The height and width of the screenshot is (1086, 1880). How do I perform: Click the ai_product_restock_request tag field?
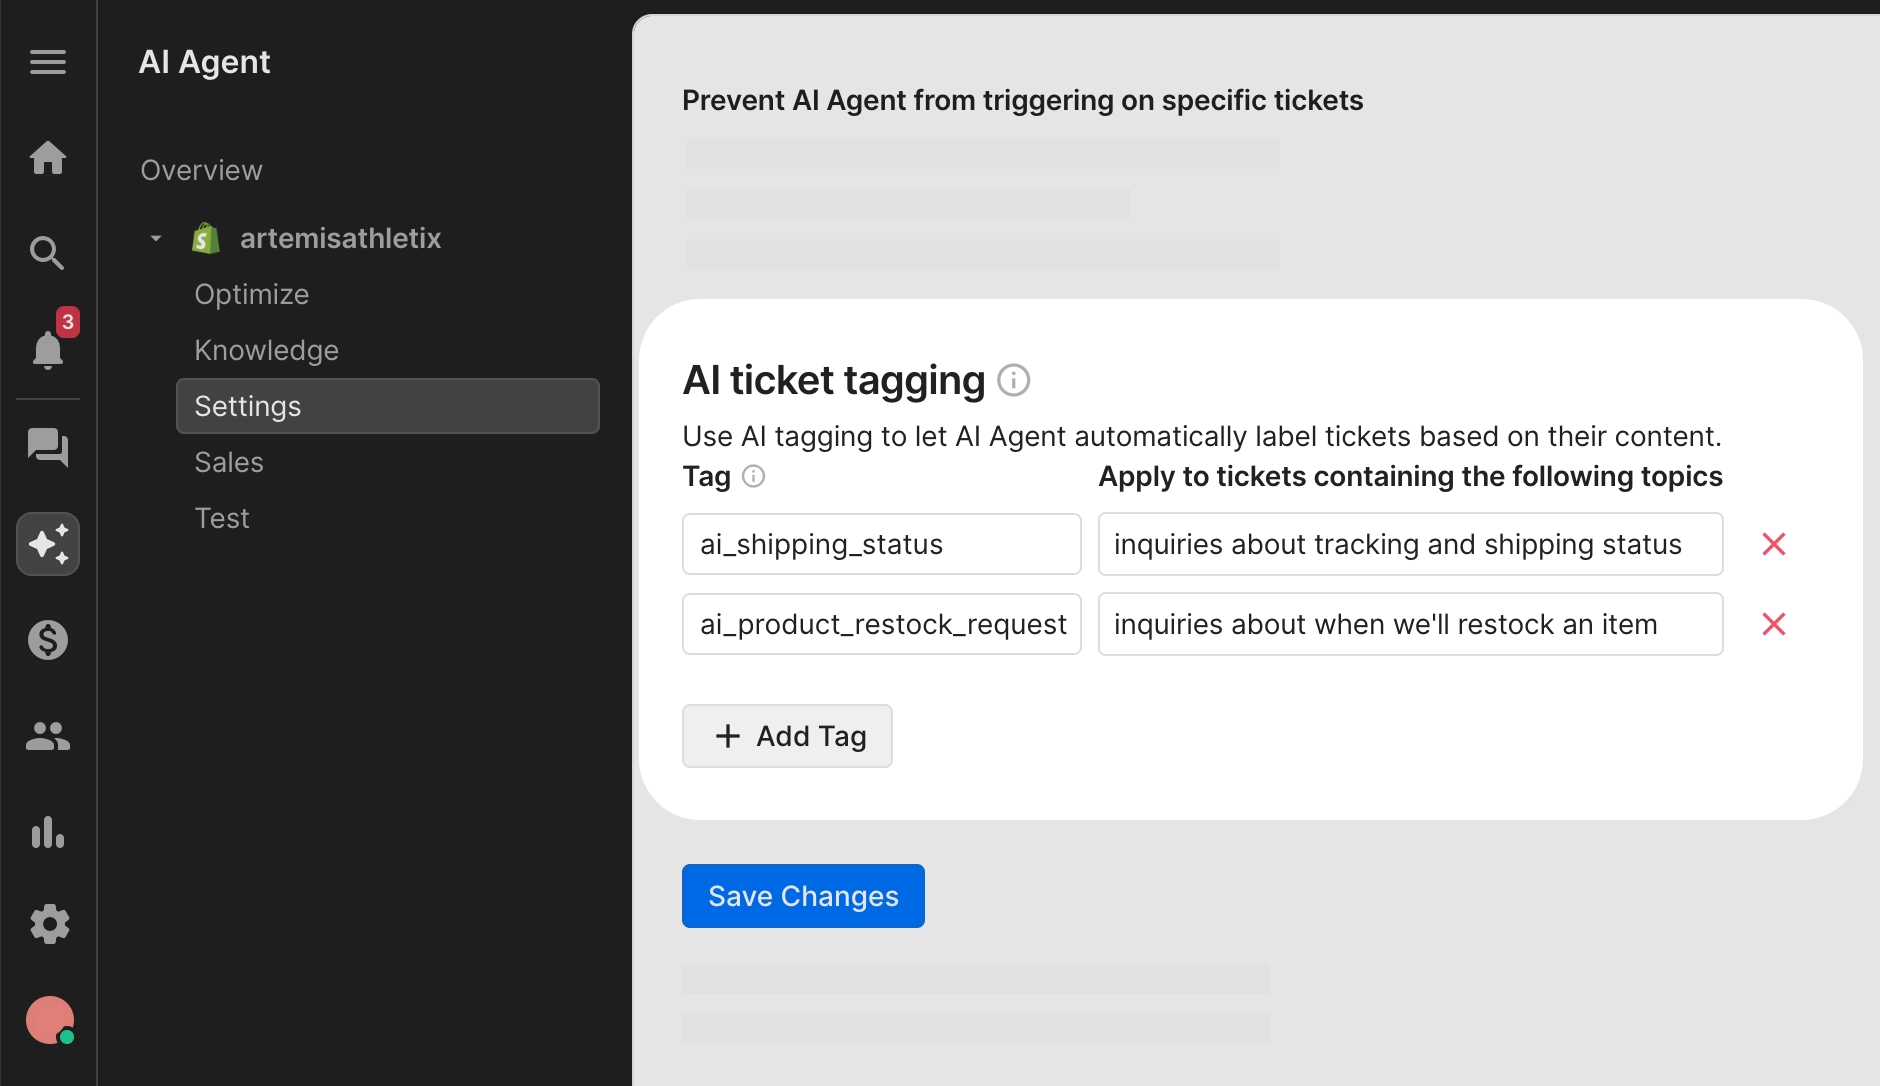[x=881, y=623]
